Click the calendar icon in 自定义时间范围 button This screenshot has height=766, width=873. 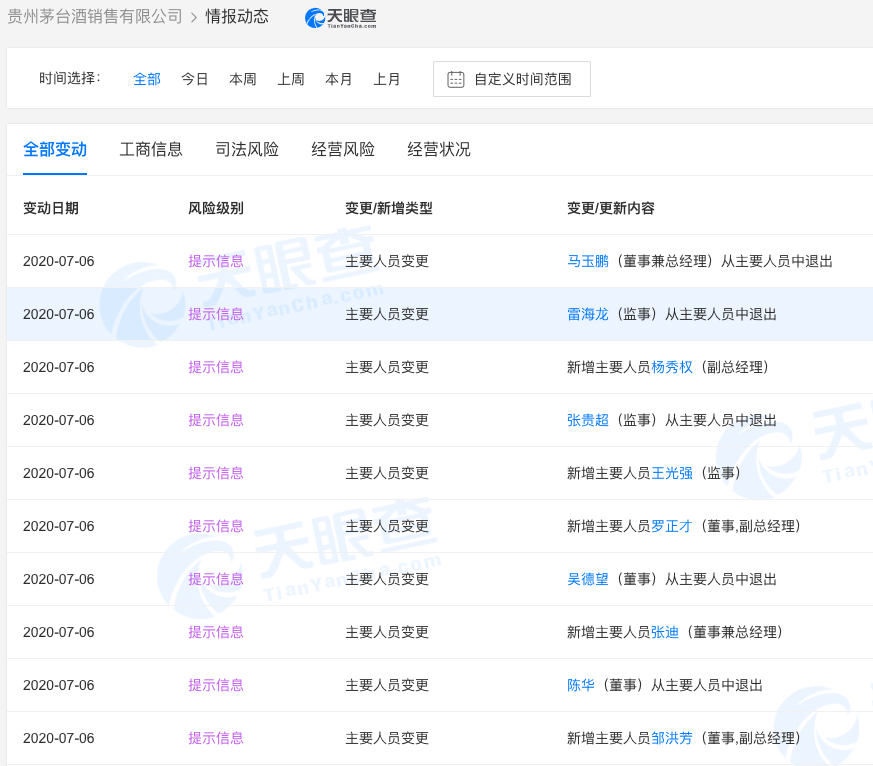point(455,79)
